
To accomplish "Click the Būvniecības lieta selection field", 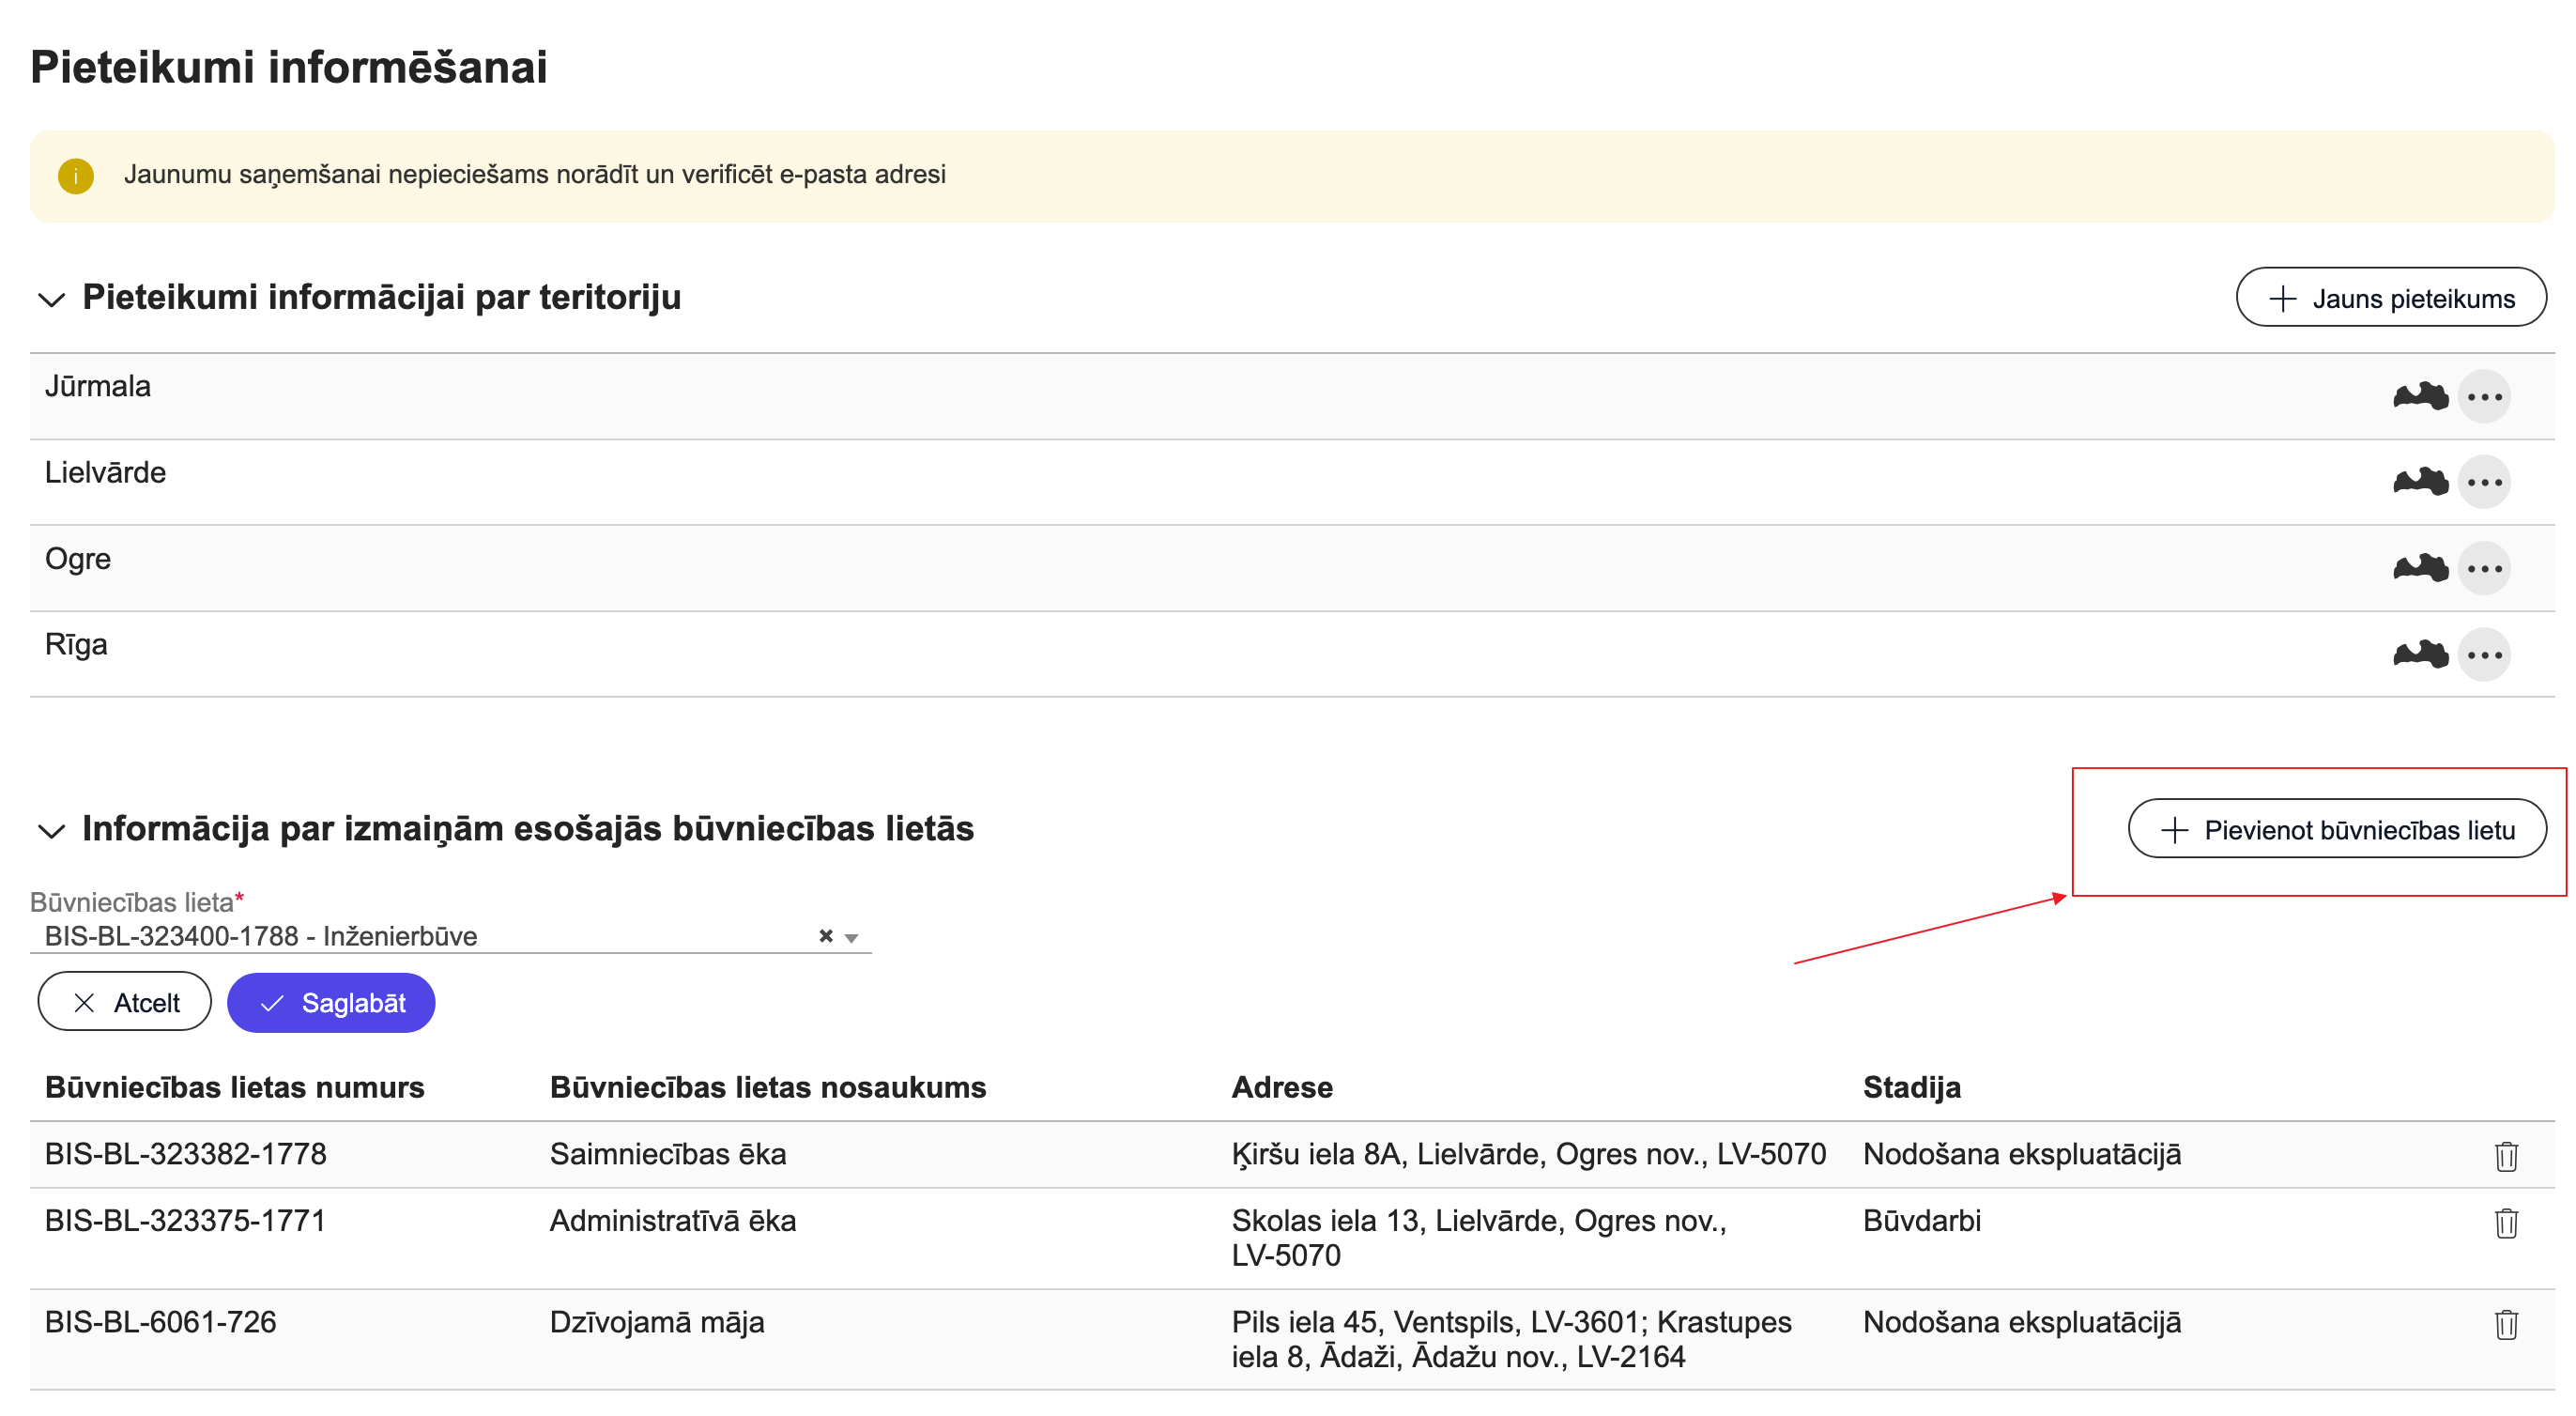I will [x=420, y=936].
